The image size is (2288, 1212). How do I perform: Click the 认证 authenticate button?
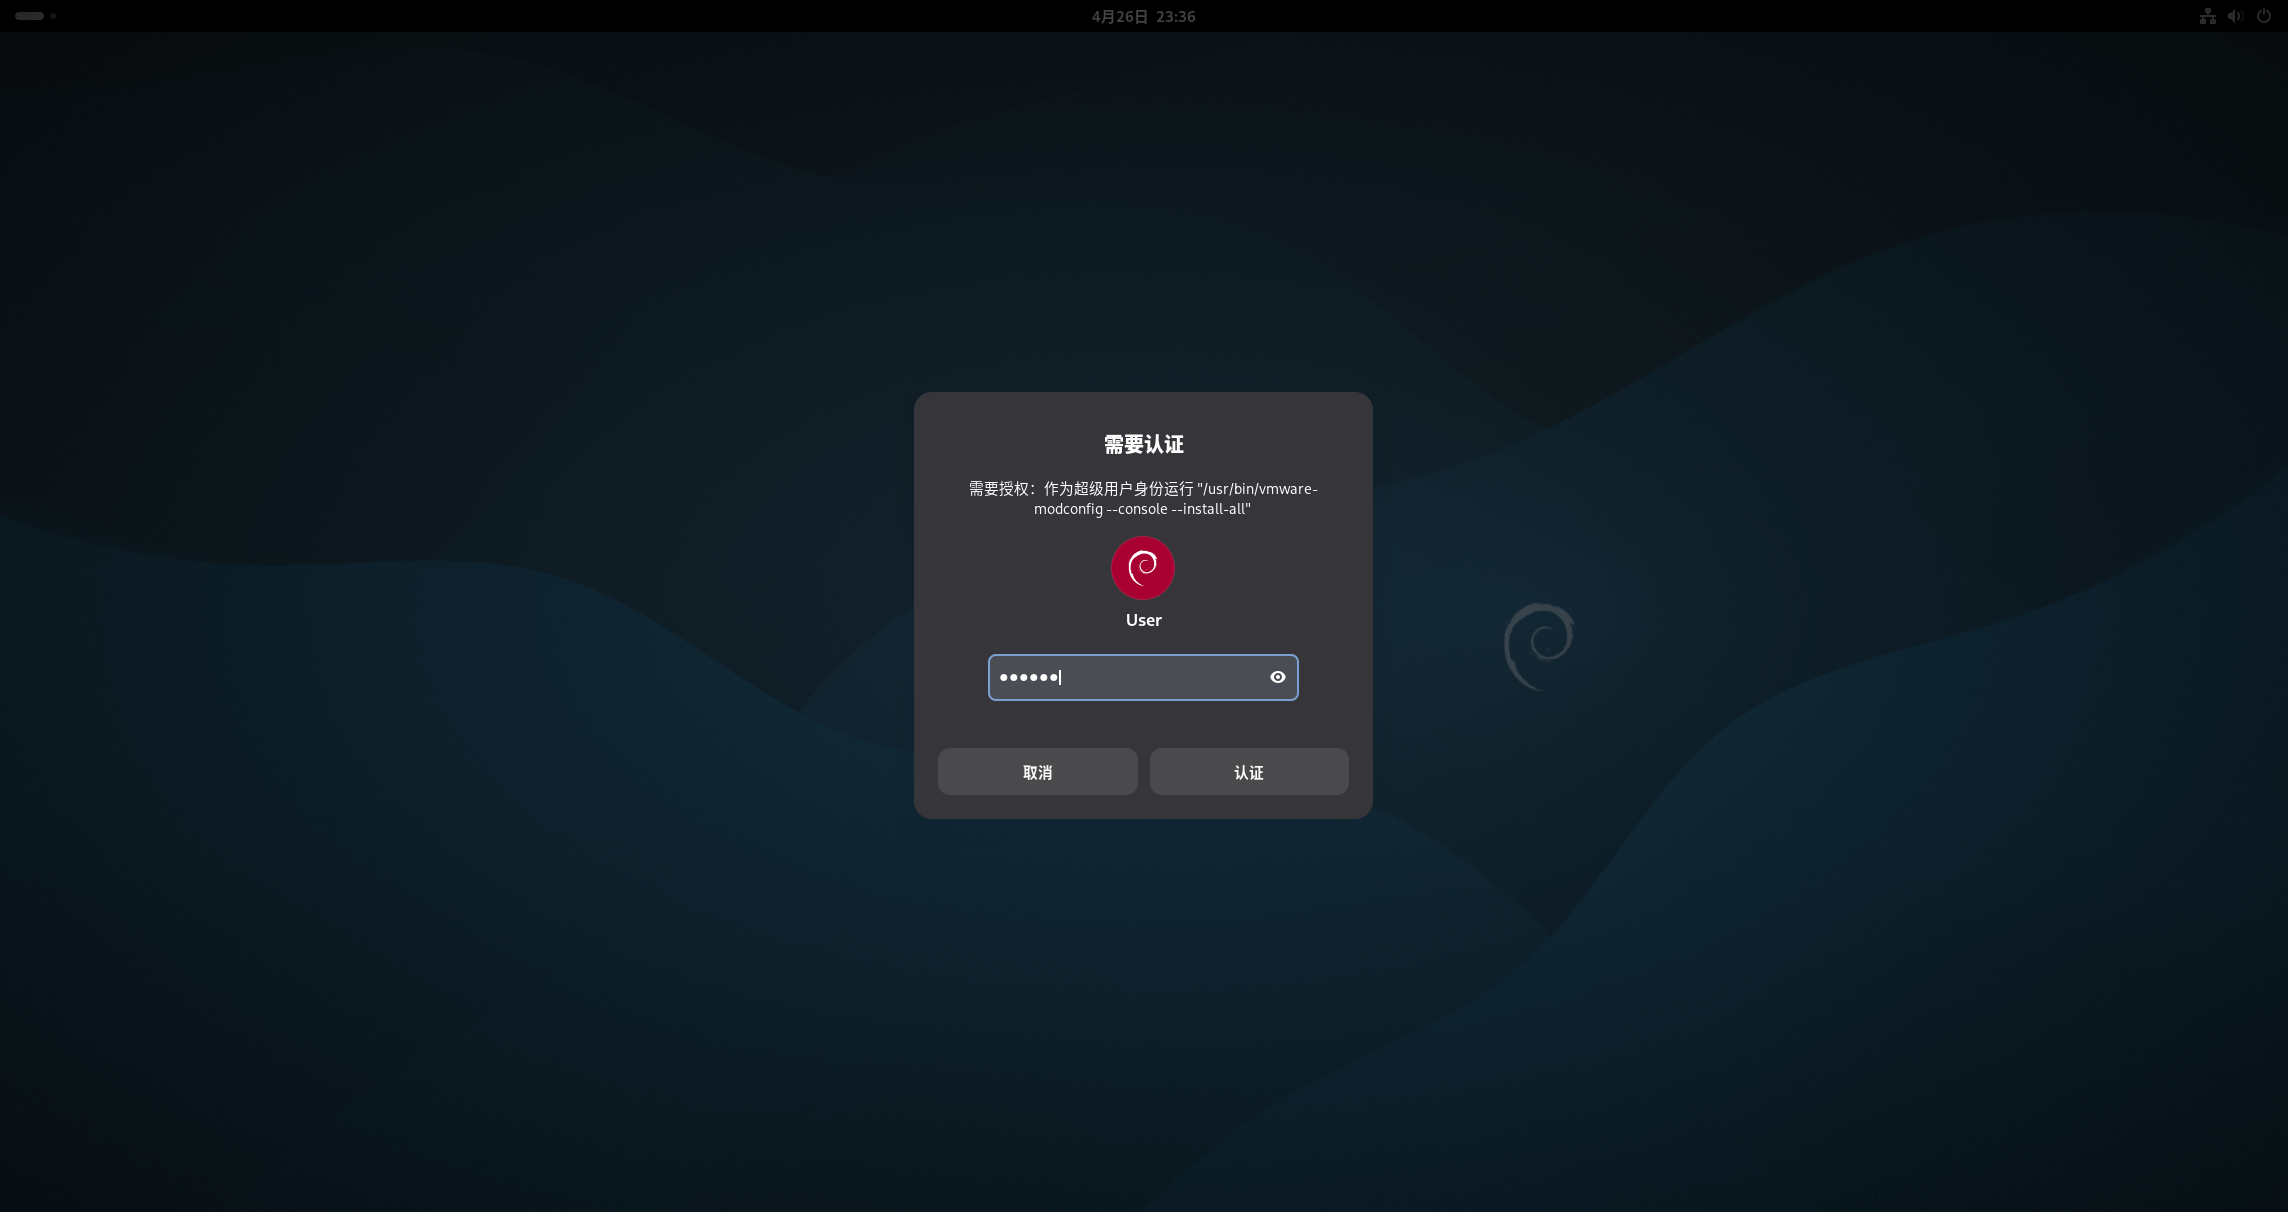click(1248, 772)
